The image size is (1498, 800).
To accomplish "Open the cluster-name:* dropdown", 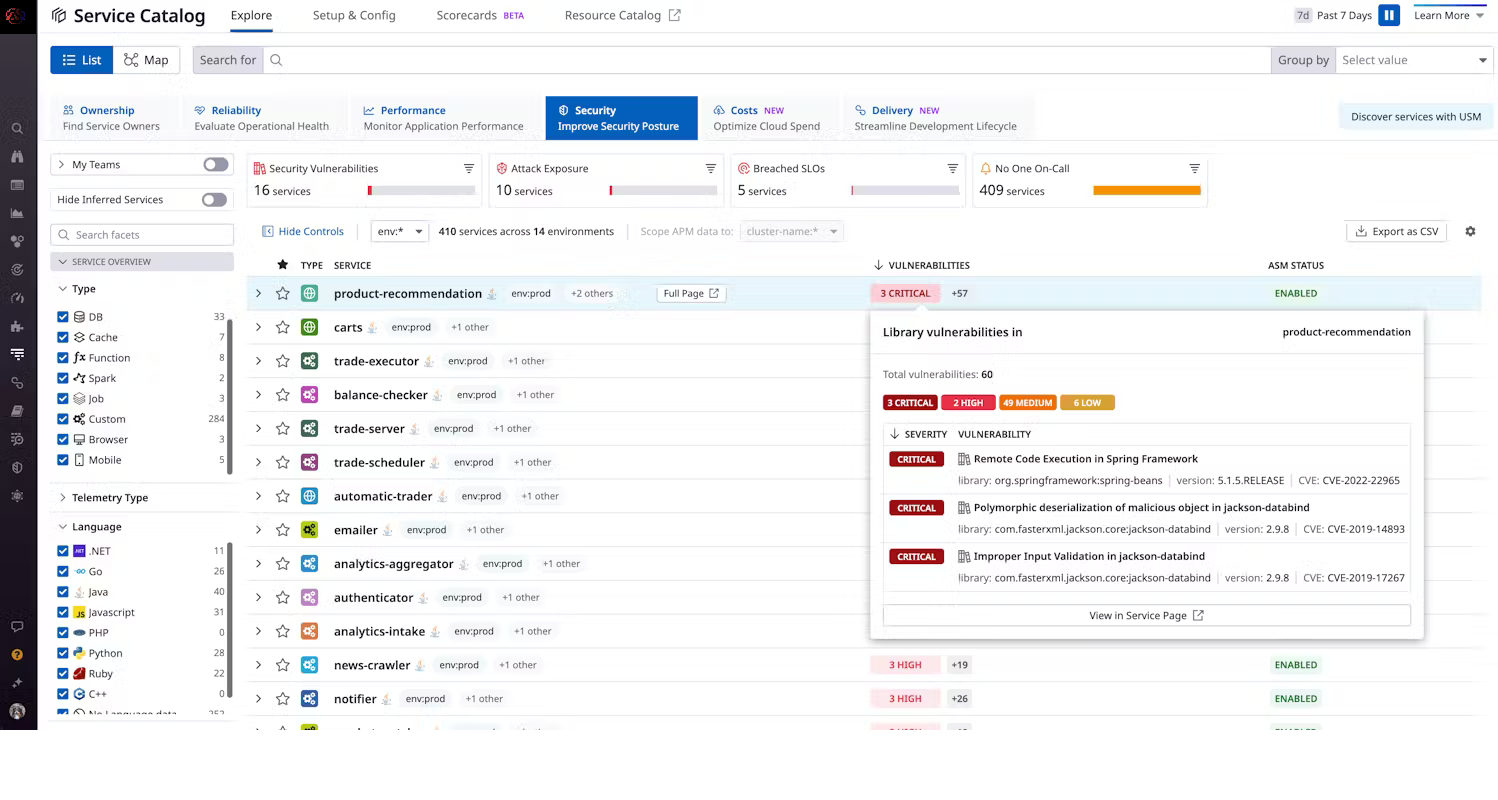I will pyautogui.click(x=791, y=231).
